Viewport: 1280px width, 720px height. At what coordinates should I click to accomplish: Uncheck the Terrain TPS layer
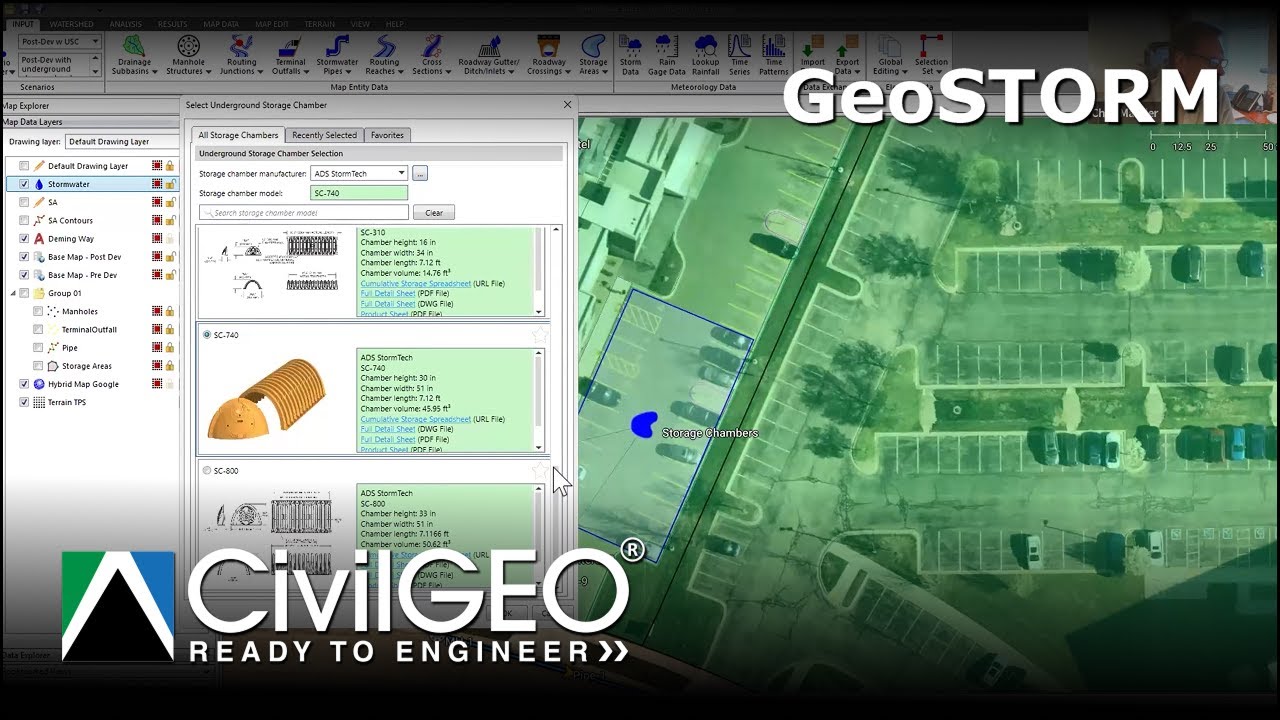point(24,402)
